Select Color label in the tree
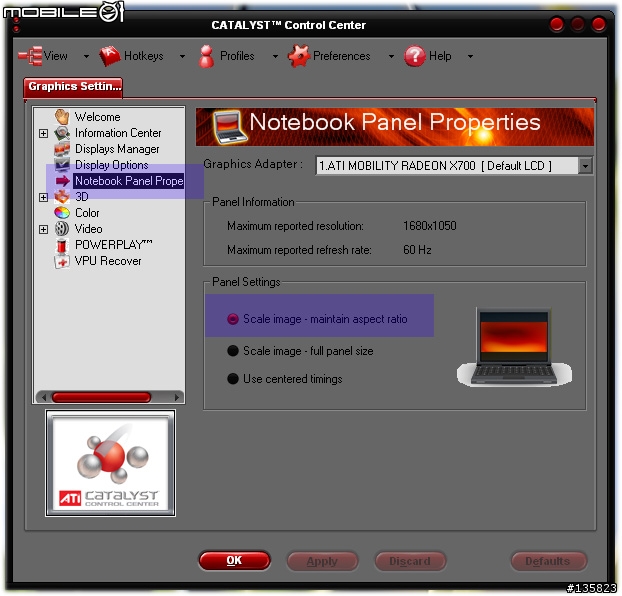 pos(87,213)
